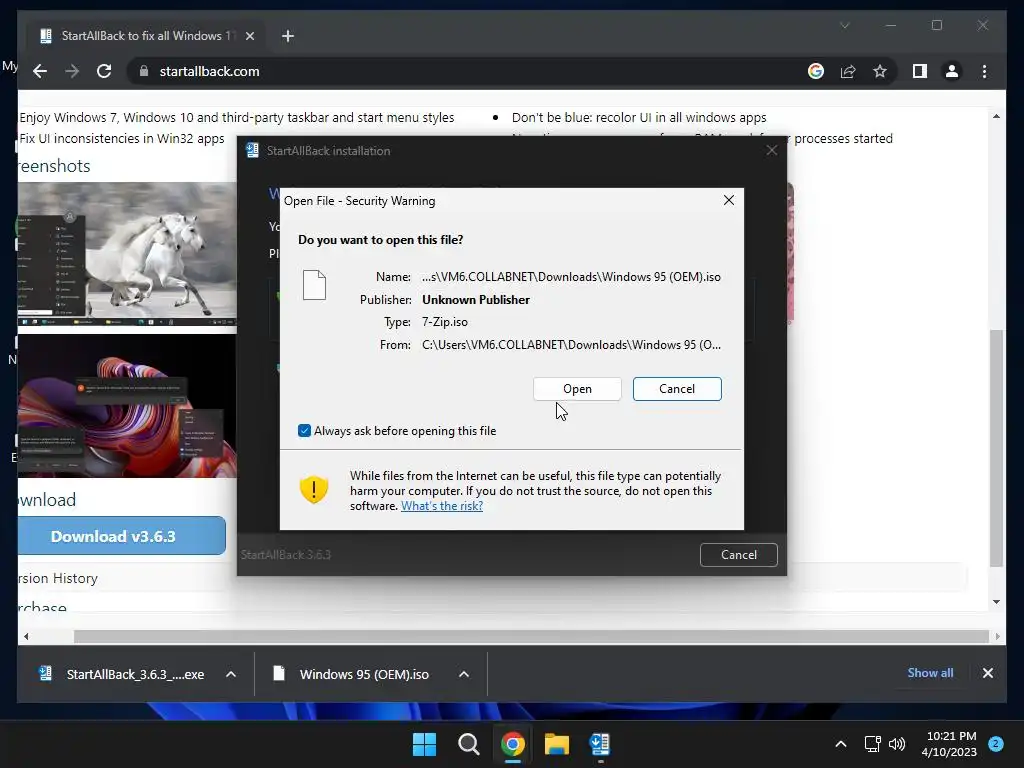Open the What's the risk? link
This screenshot has width=1024, height=768.
(x=441, y=505)
